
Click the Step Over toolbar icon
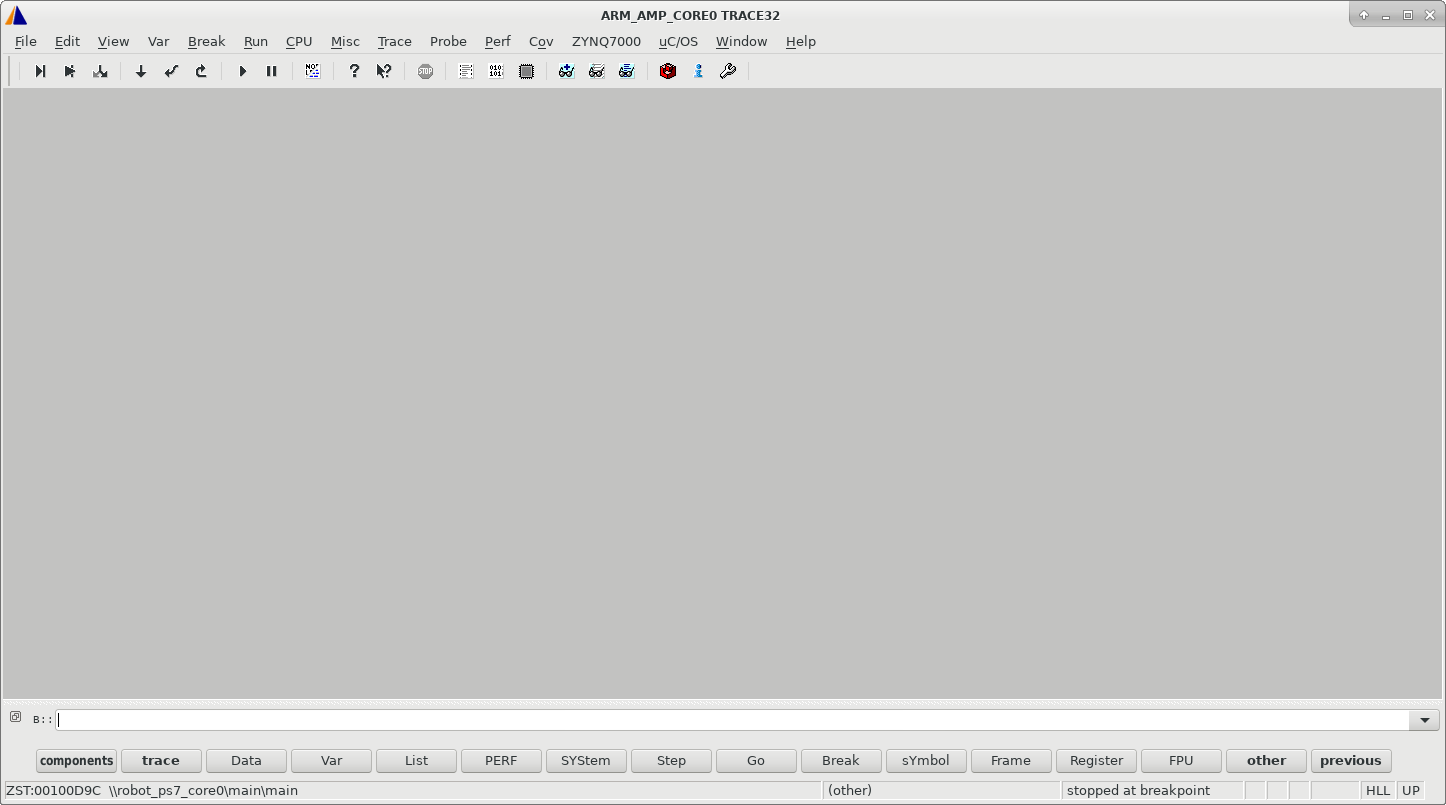click(70, 71)
